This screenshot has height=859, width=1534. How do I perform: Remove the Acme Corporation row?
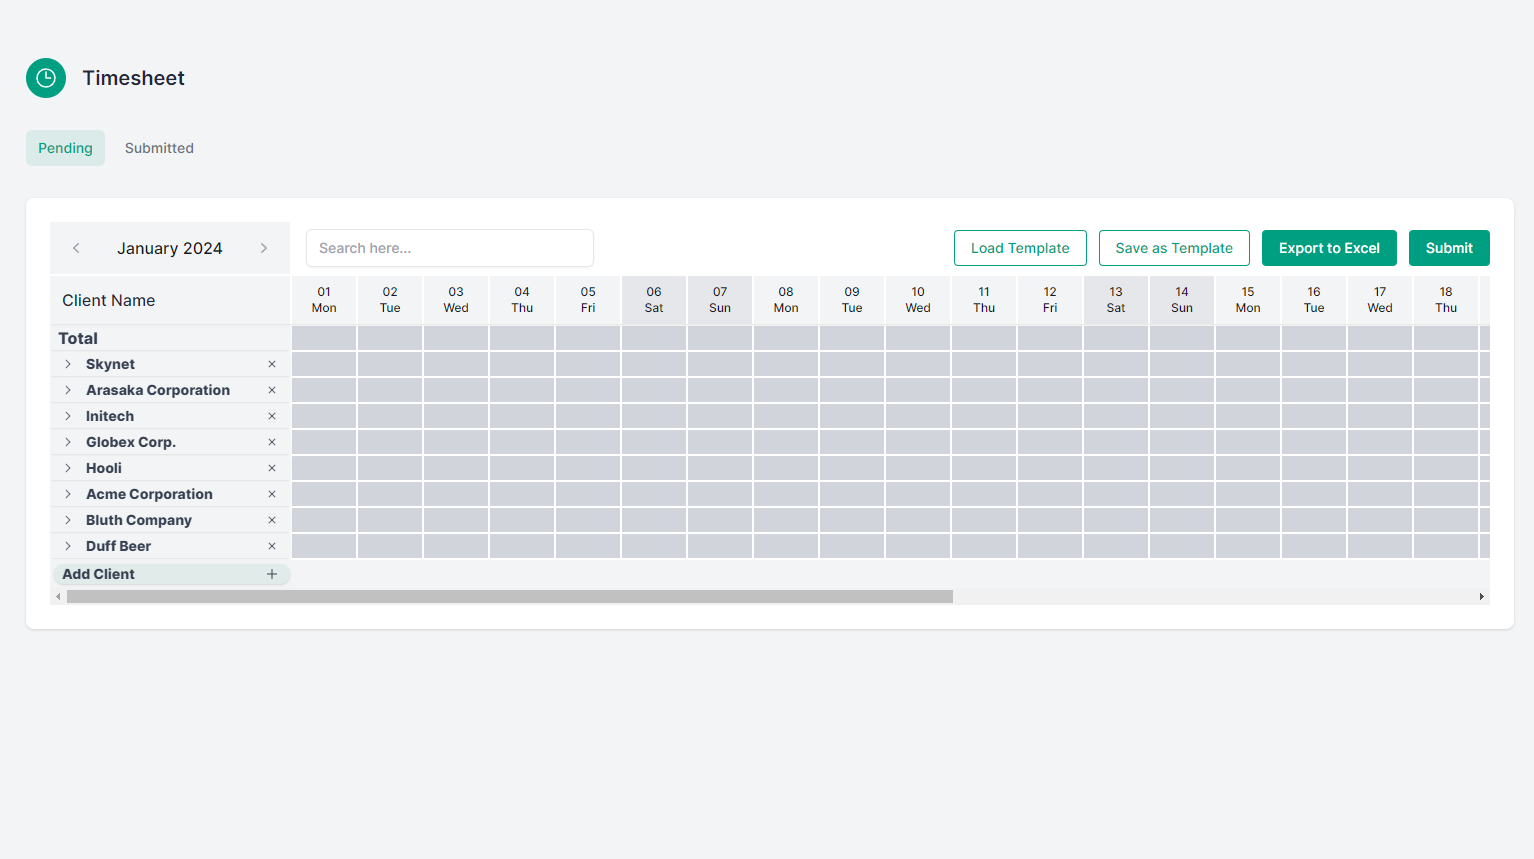click(x=272, y=494)
